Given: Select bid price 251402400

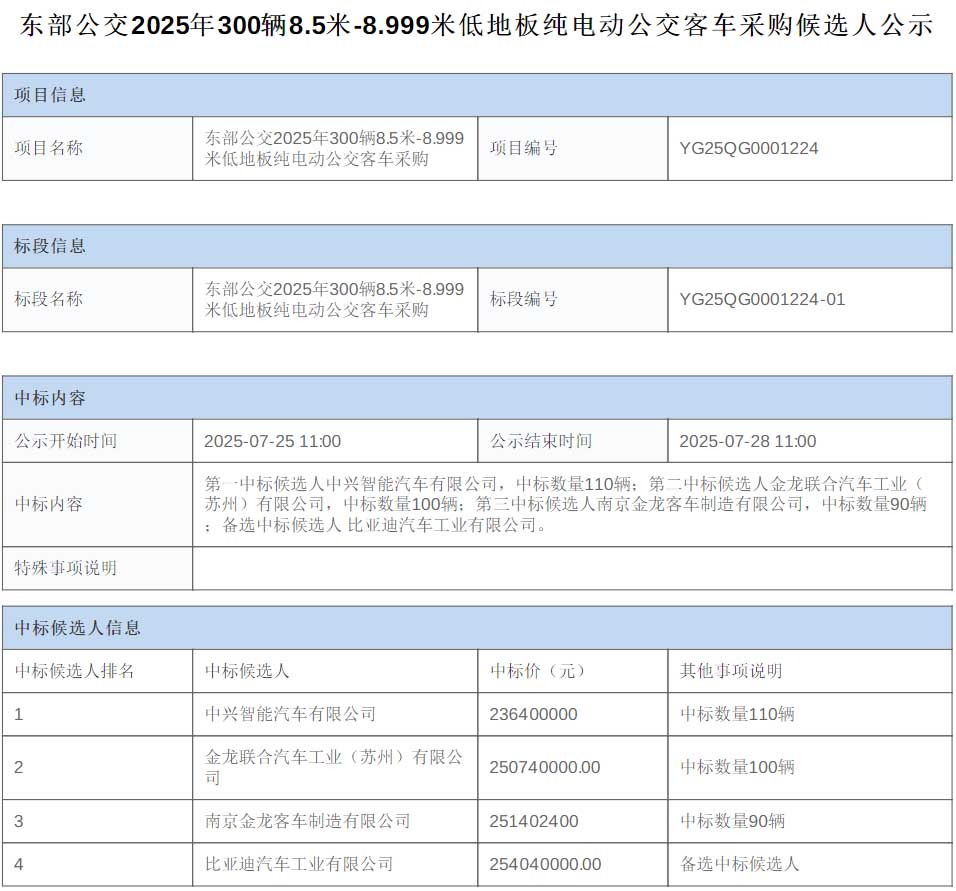Looking at the screenshot, I should [533, 821].
